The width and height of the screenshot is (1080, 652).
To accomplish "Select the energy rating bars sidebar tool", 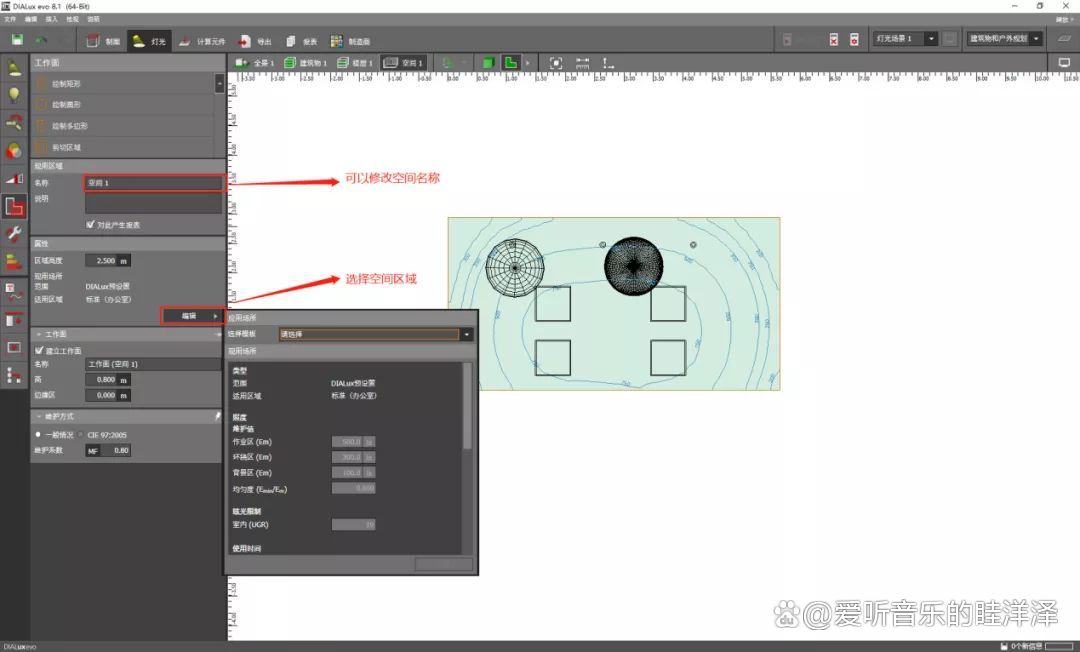I will click(x=14, y=261).
